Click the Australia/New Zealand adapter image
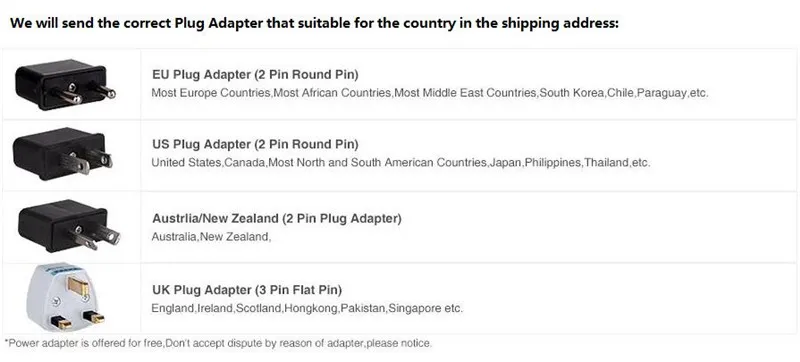 point(69,226)
